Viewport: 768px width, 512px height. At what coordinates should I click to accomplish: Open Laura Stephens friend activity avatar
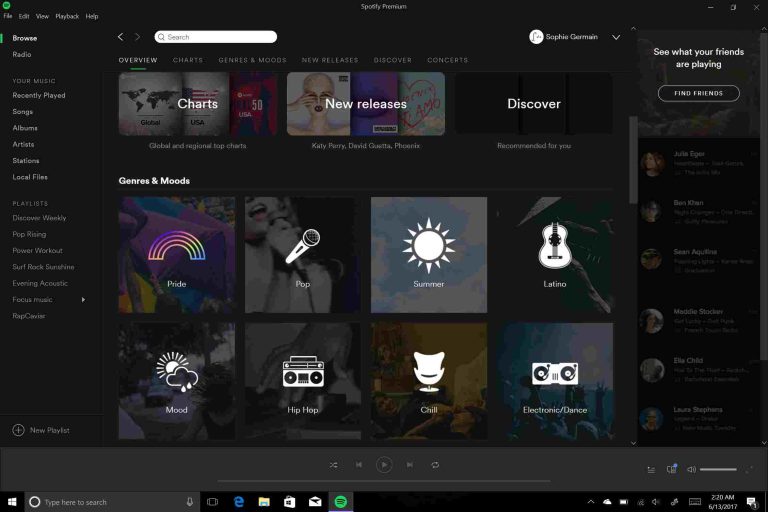click(x=652, y=419)
